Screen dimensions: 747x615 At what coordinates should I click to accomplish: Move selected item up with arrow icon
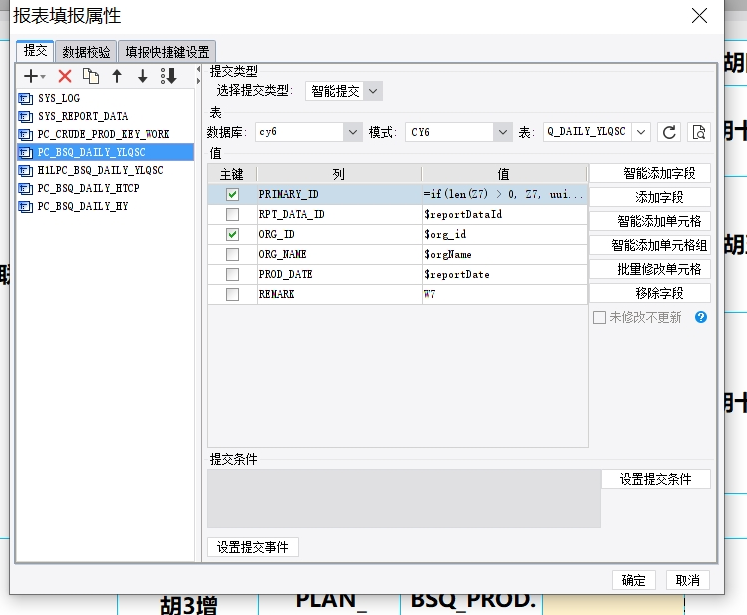point(117,76)
